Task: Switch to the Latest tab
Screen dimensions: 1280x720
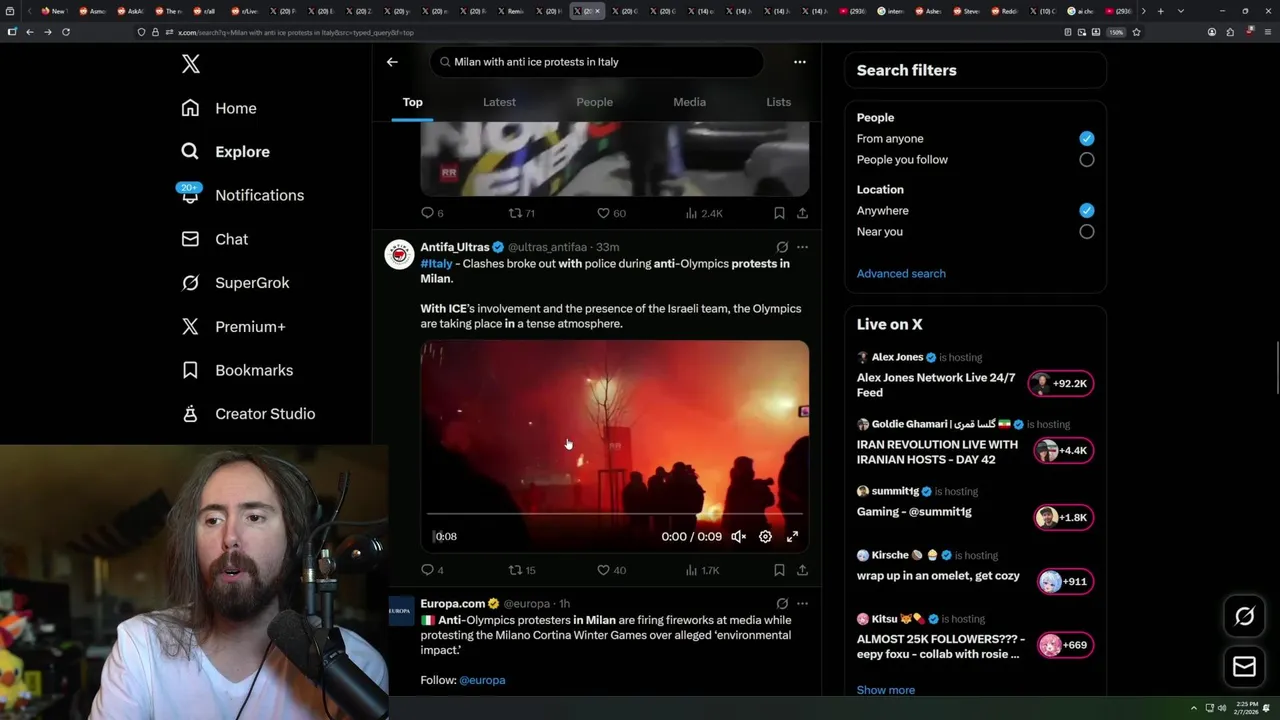Action: coord(499,102)
